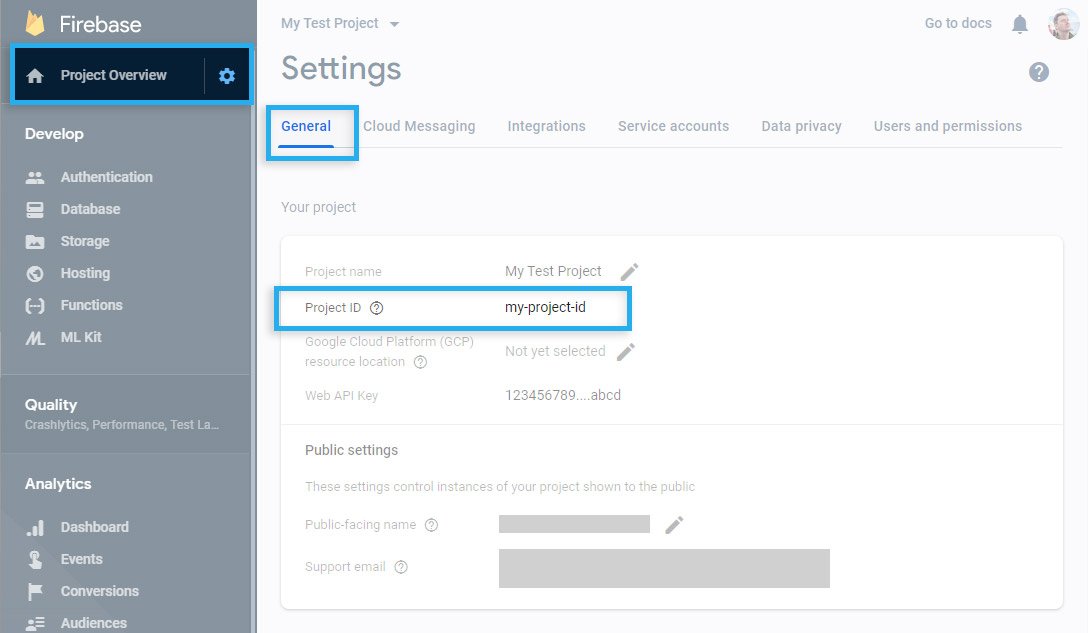Show Project ID help tooltip icon
The height and width of the screenshot is (633, 1088).
pyautogui.click(x=376, y=308)
